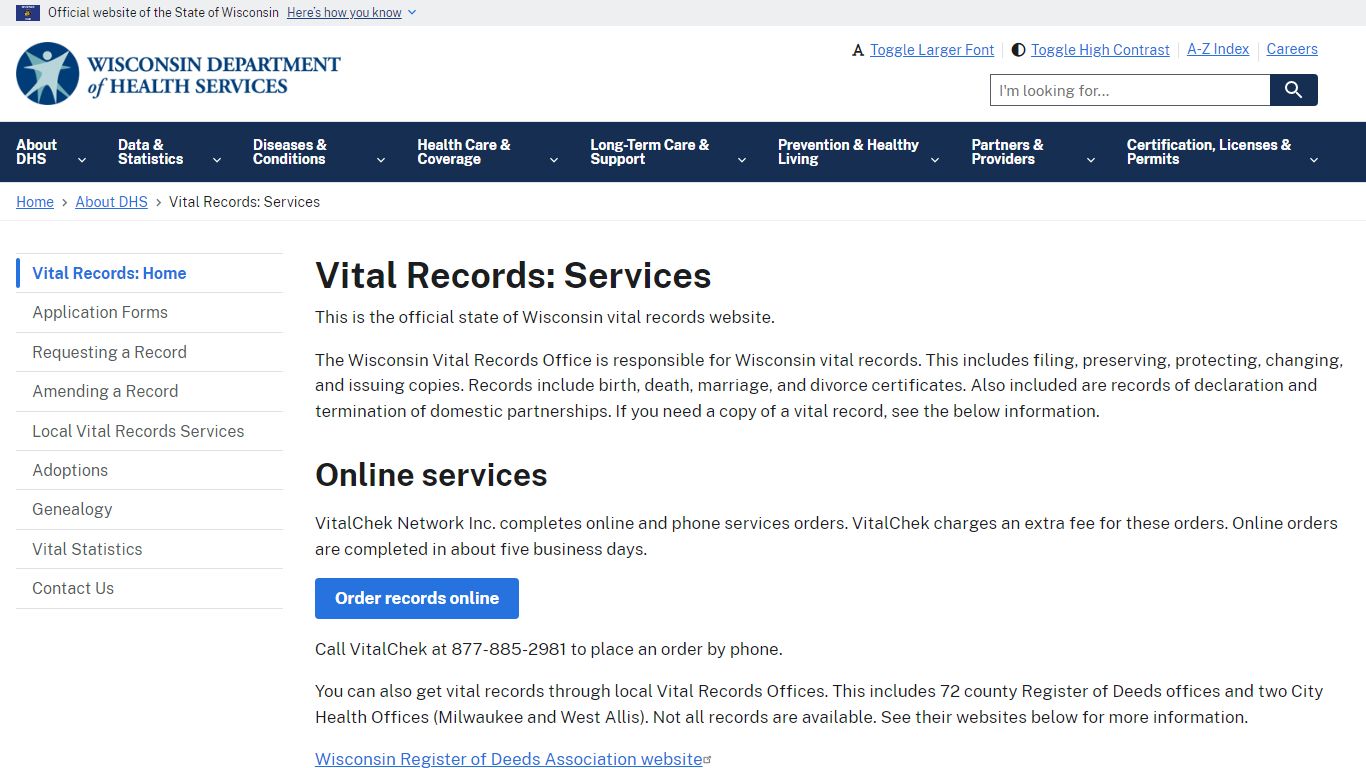Expand Certification, Licenses & Permits chevron
The width and height of the screenshot is (1366, 768).
pyautogui.click(x=1314, y=160)
